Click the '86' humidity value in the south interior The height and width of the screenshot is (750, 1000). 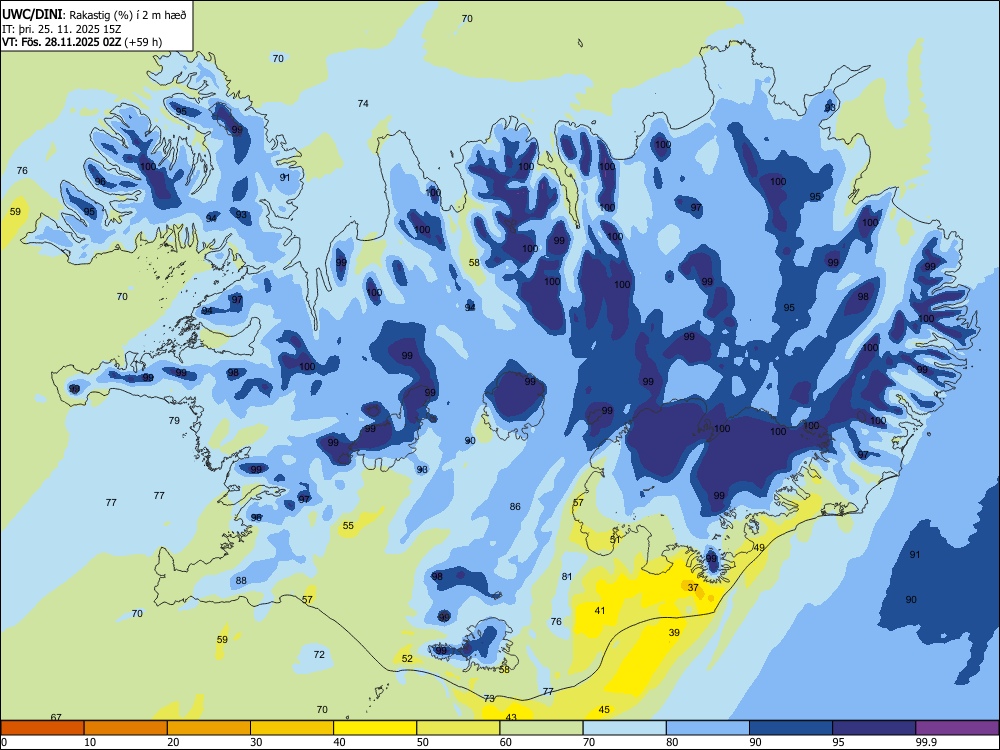click(515, 506)
